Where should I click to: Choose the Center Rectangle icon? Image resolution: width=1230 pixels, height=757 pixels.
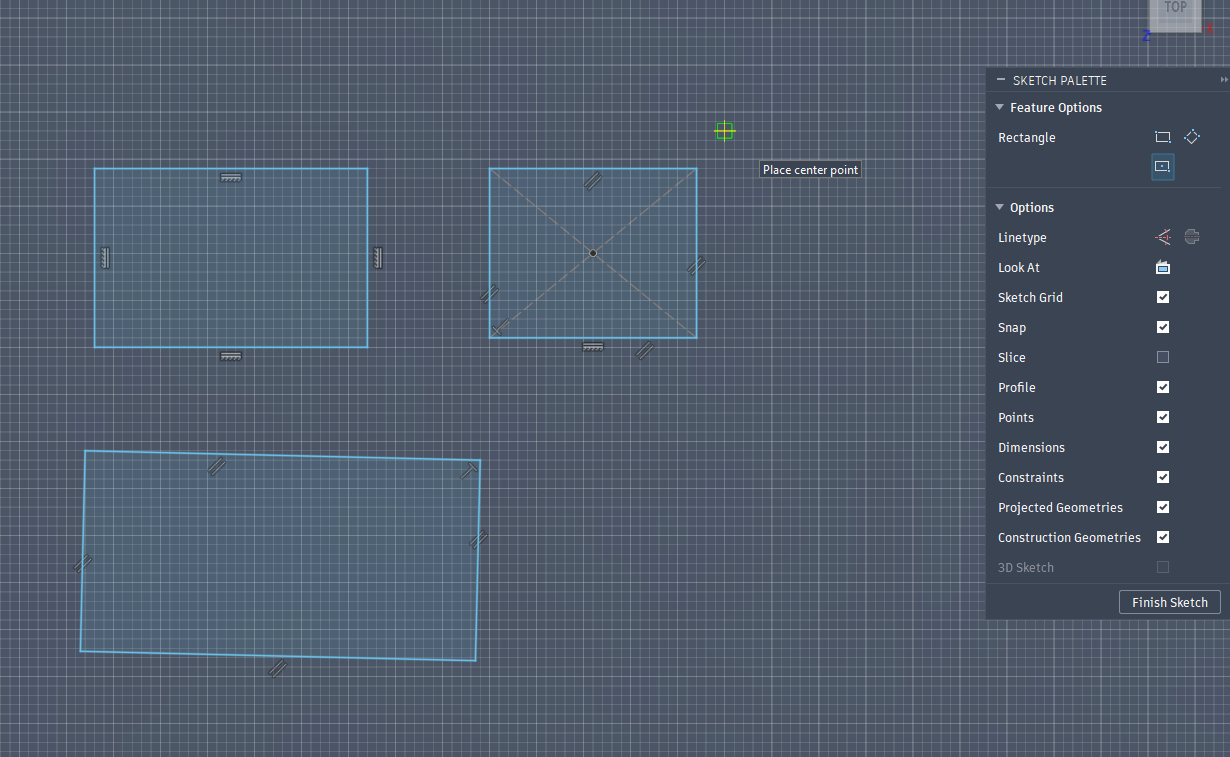click(x=1162, y=166)
